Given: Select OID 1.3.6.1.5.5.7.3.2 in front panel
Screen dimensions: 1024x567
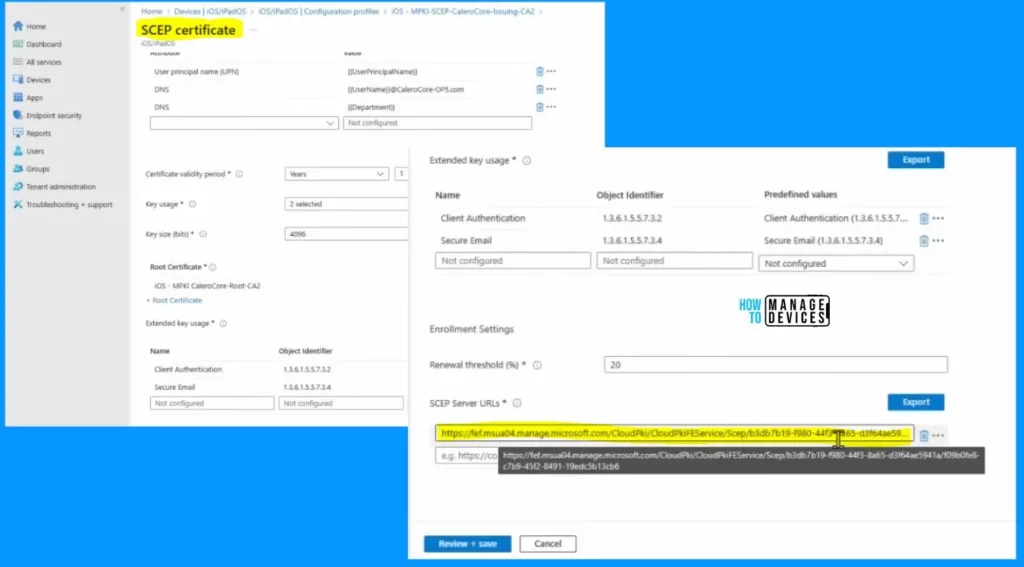Looking at the screenshot, I should pos(632,219).
